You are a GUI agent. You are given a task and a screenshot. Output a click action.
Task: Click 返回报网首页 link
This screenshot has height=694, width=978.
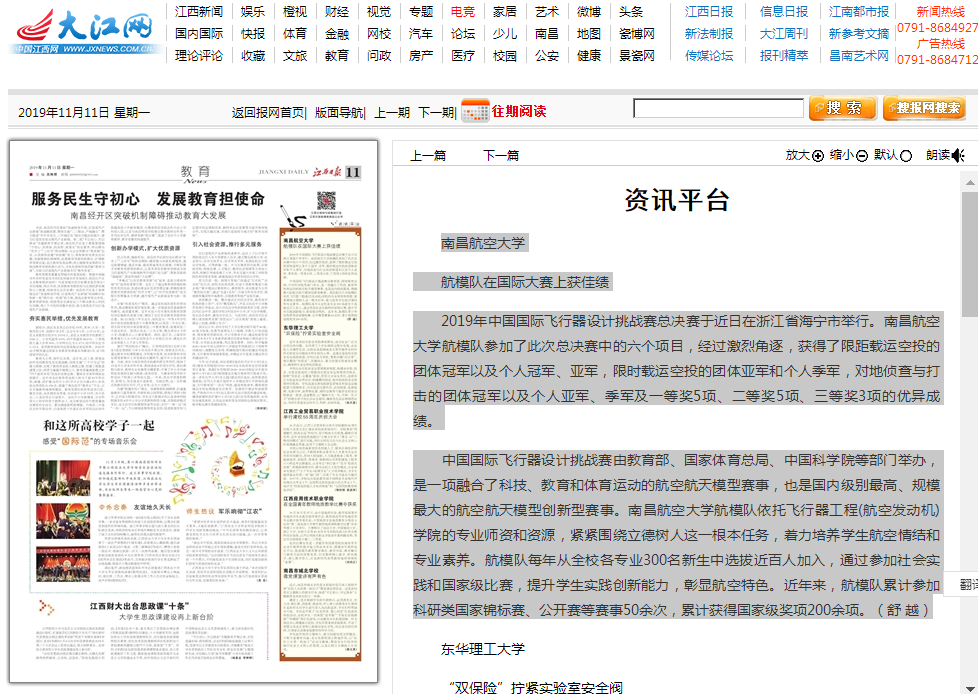(x=267, y=112)
